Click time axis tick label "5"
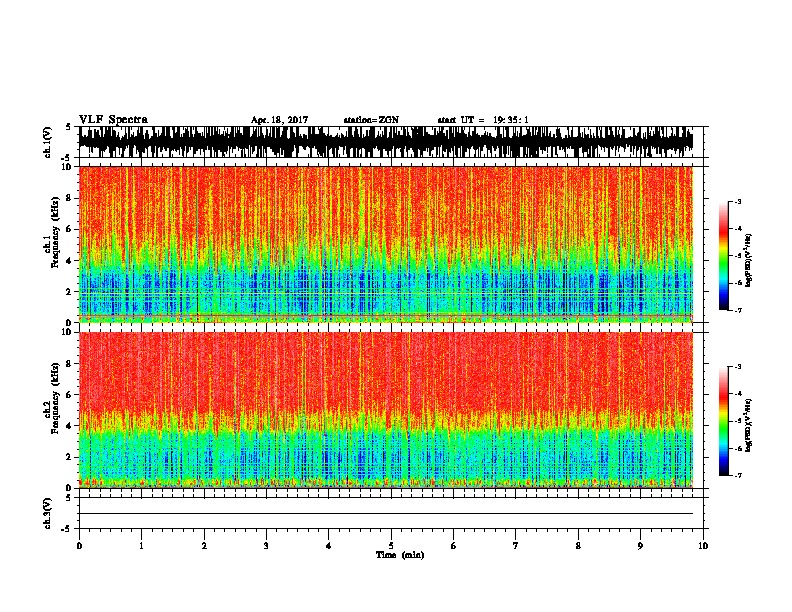 (x=391, y=545)
